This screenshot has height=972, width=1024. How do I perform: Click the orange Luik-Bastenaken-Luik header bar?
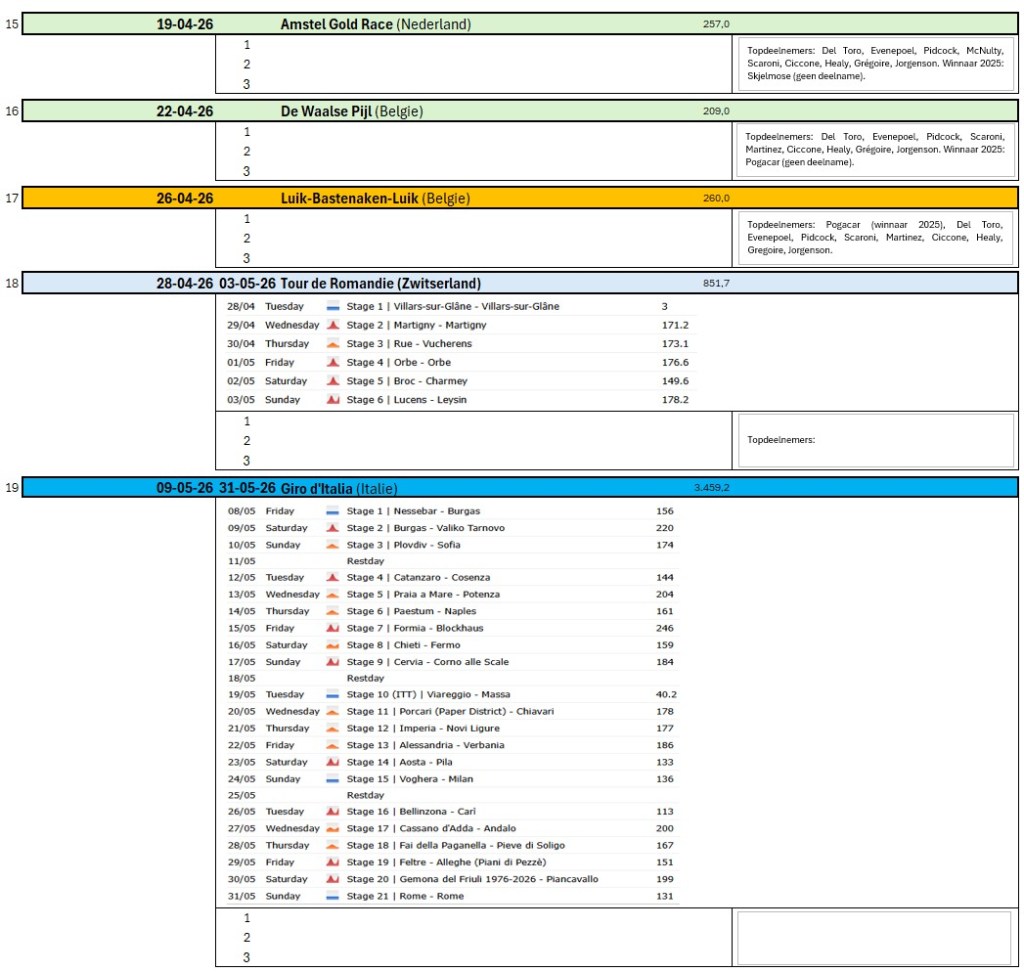pos(520,198)
